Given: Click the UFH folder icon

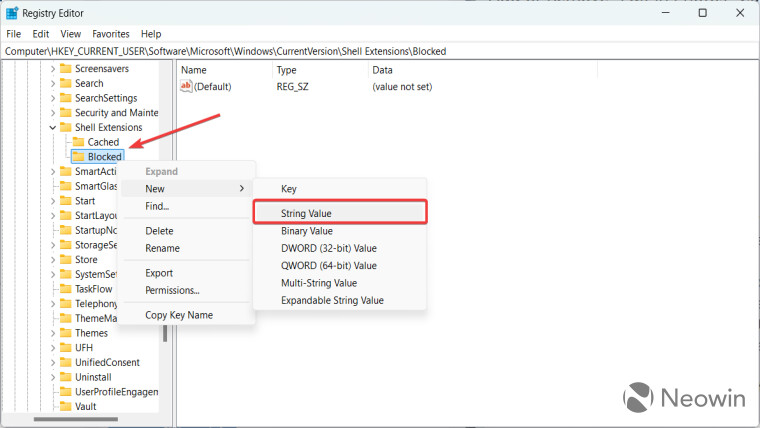Looking at the screenshot, I should tap(65, 348).
